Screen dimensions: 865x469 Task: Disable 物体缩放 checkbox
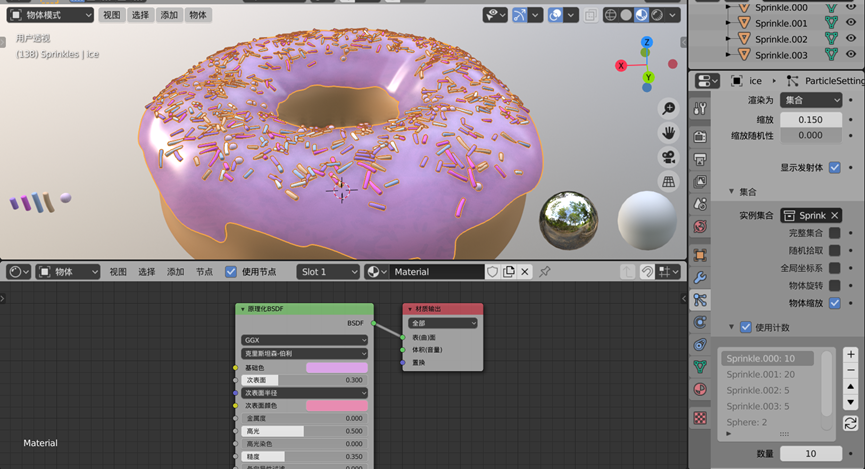coord(835,303)
